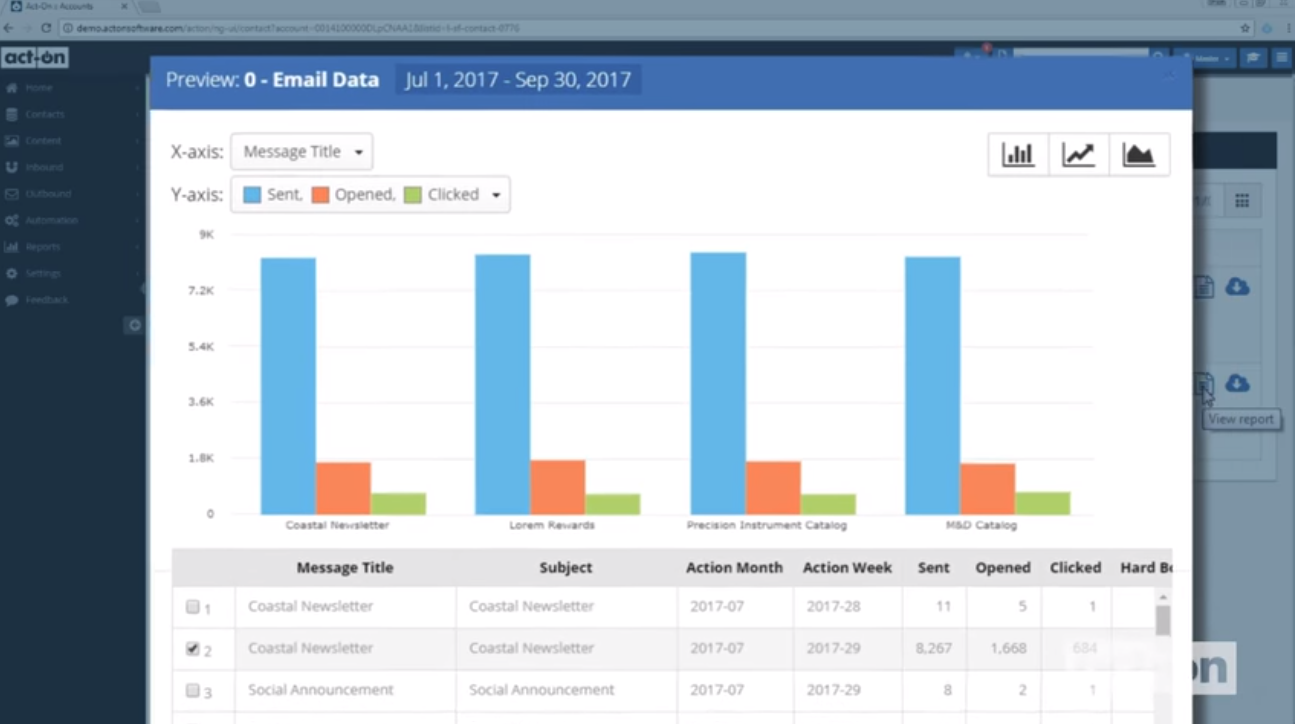Image resolution: width=1295 pixels, height=724 pixels.
Task: Check the row 3 Social Announcement checkbox
Action: tap(193, 690)
